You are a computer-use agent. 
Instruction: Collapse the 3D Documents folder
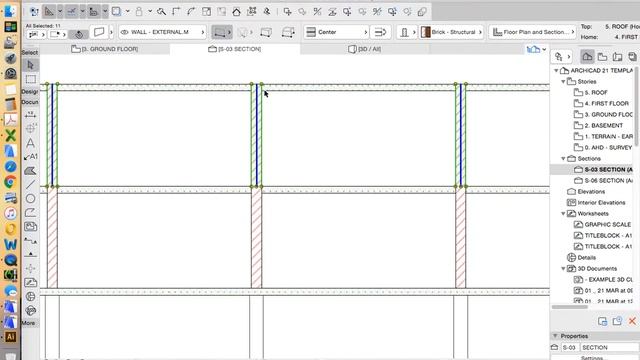(563, 269)
